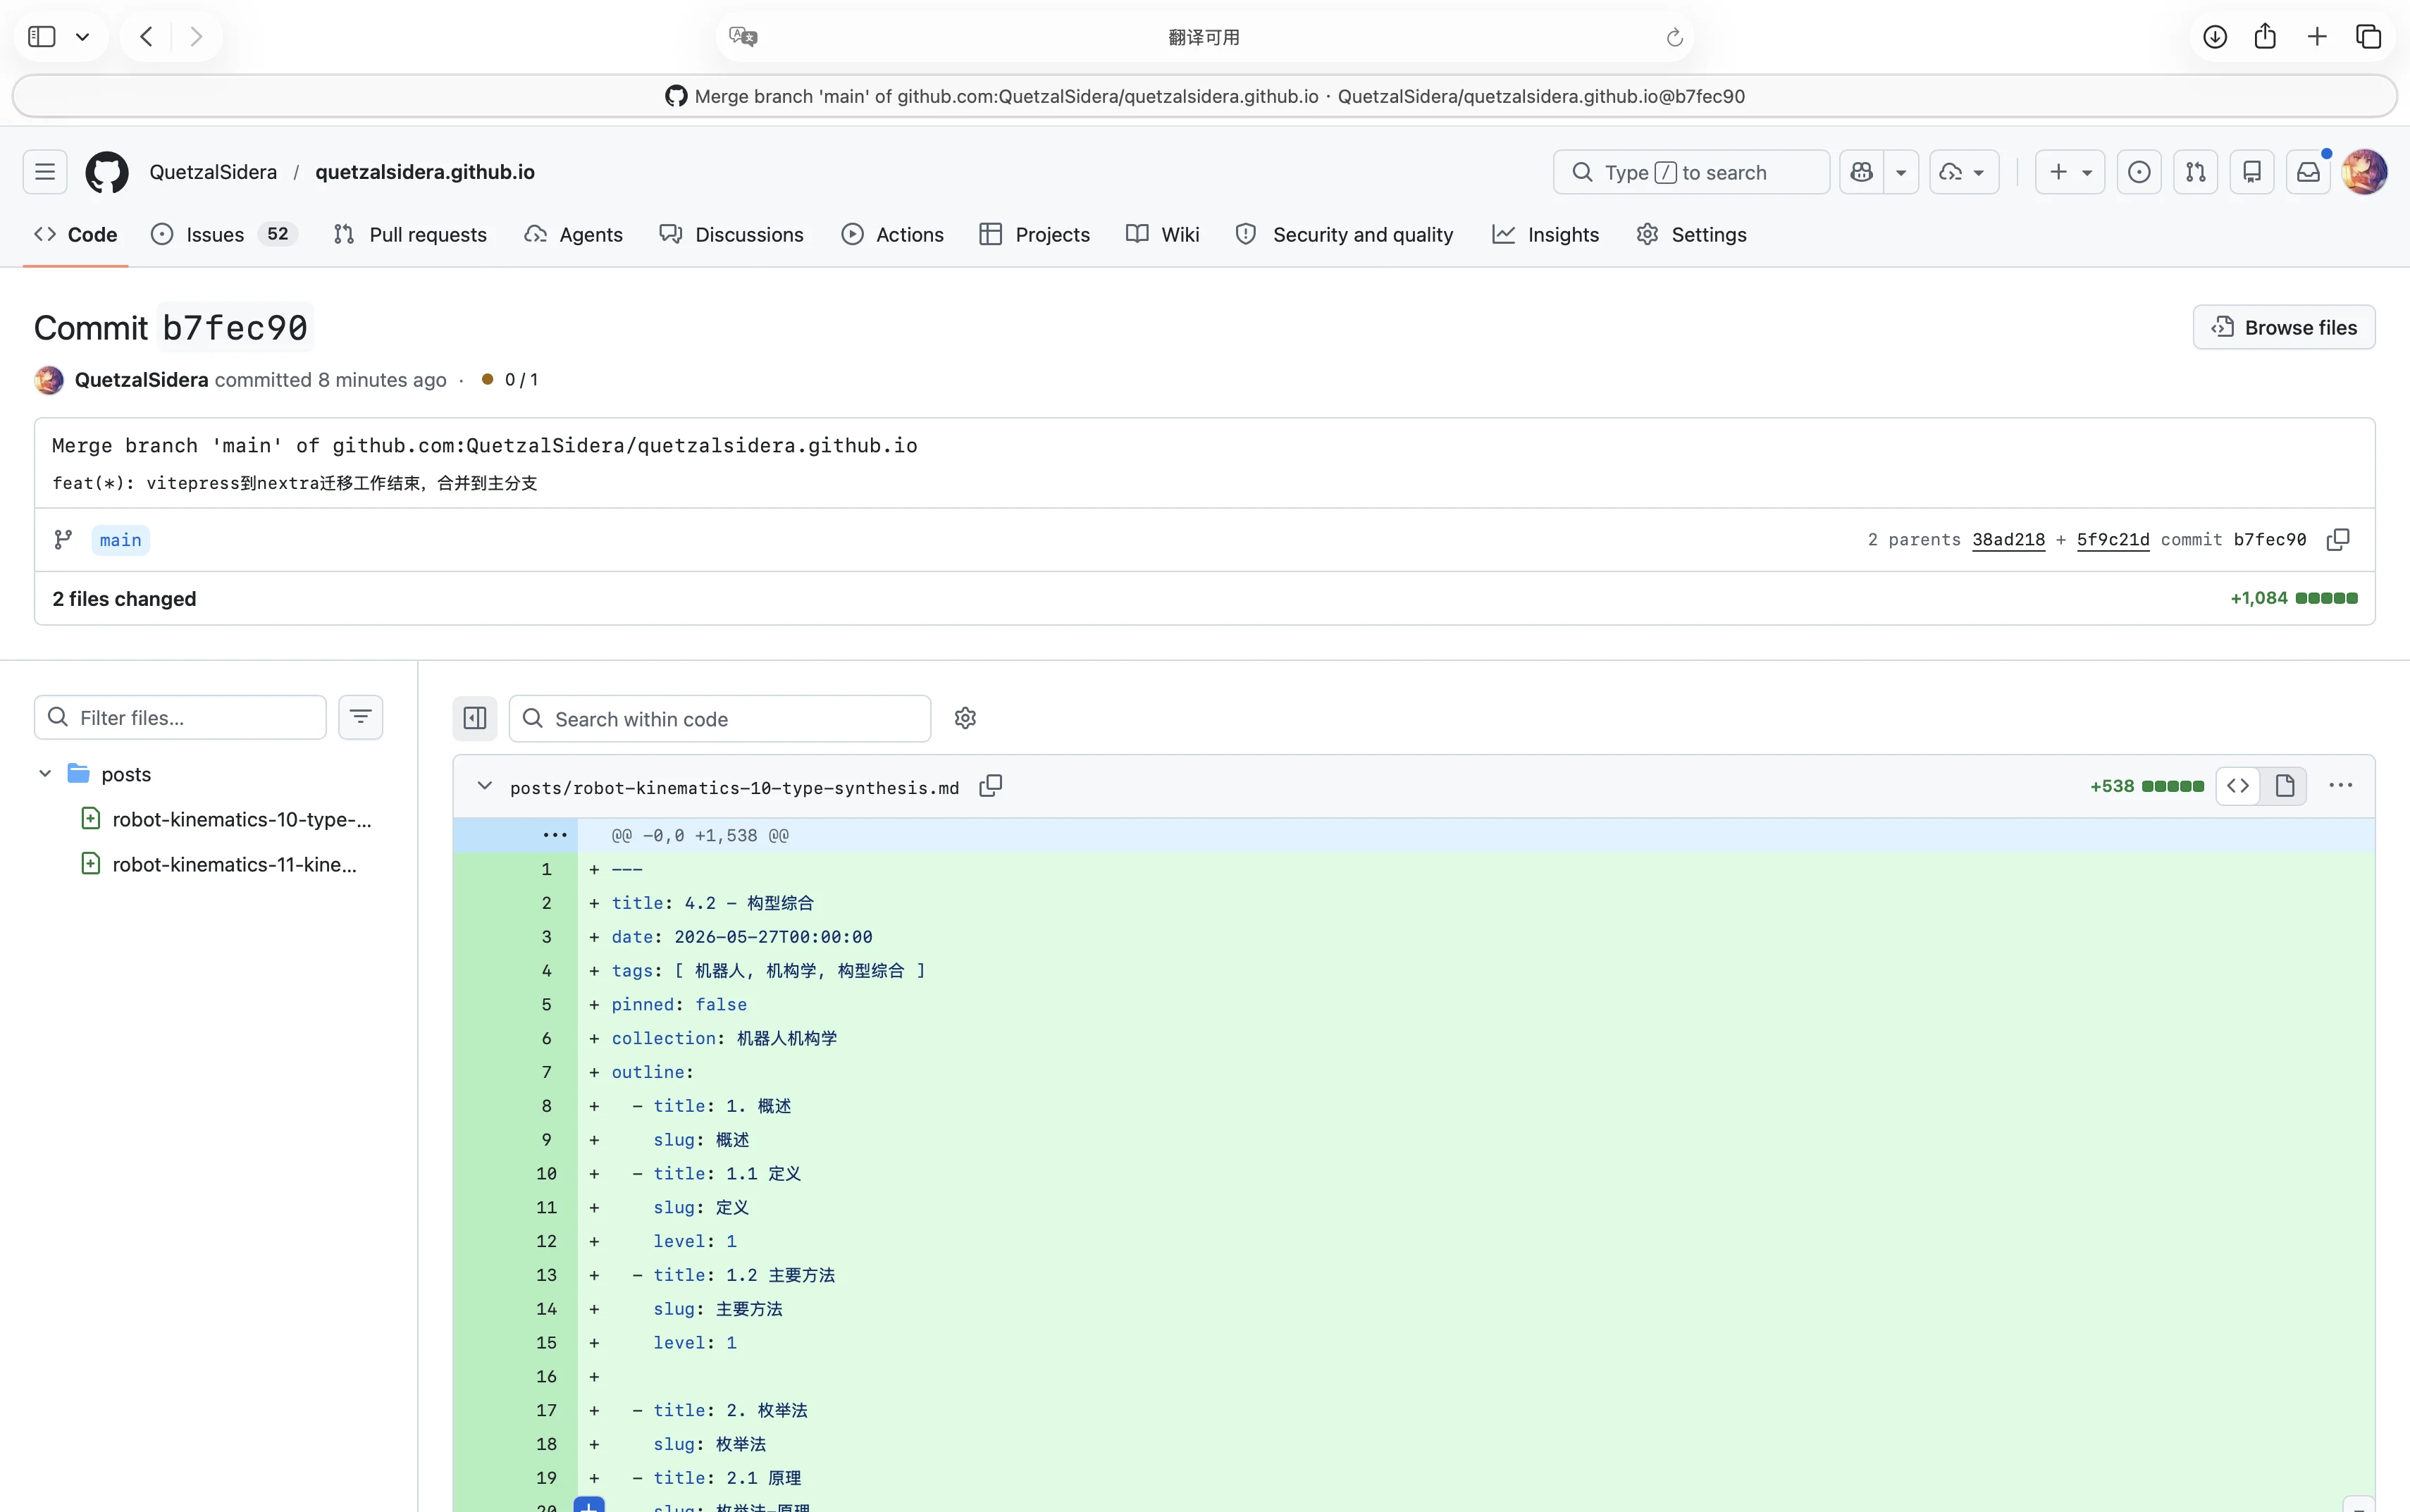The width and height of the screenshot is (2410, 1512).
Task: Open the GitHub home logo
Action: point(107,172)
